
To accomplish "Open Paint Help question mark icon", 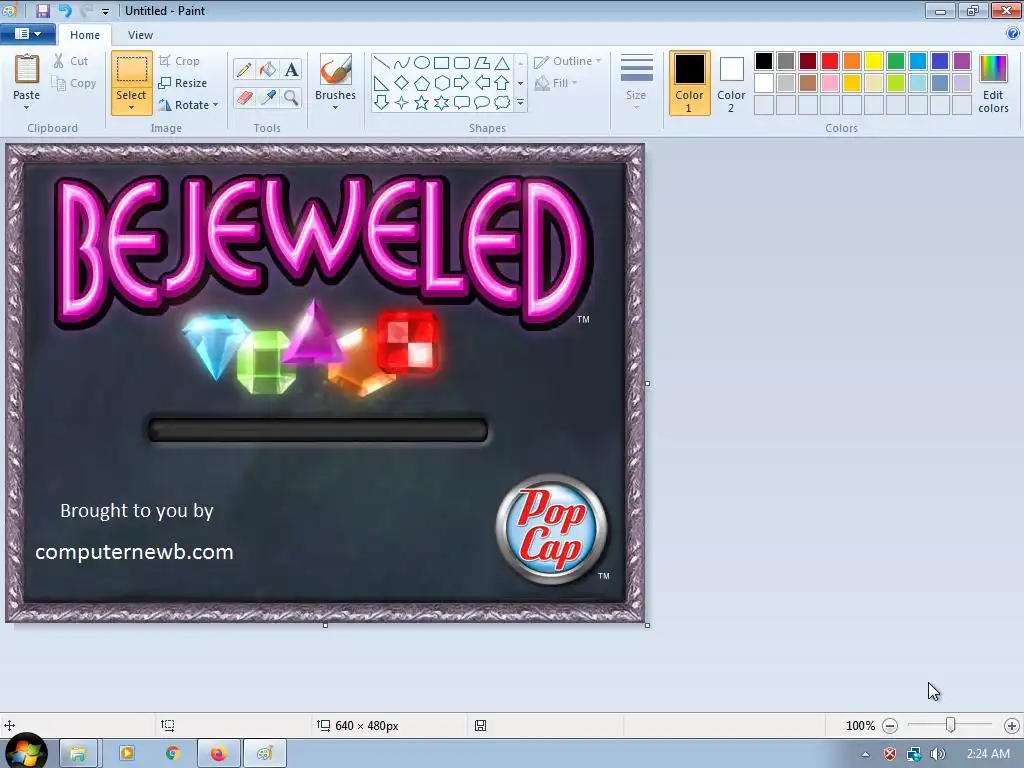I will pyautogui.click(x=1012, y=33).
